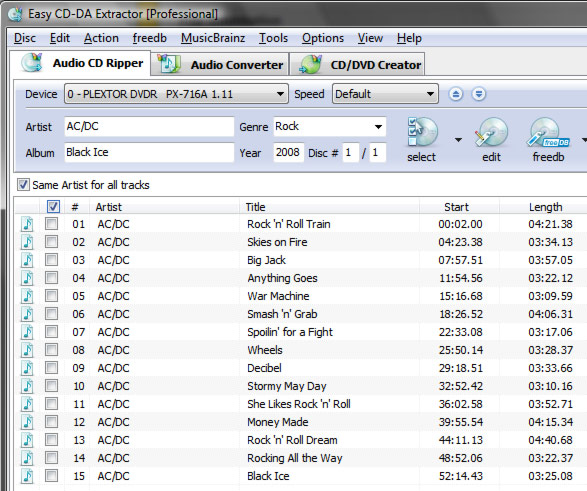
Task: Check track 02 Skies on Fire checkbox
Action: (x=51, y=242)
